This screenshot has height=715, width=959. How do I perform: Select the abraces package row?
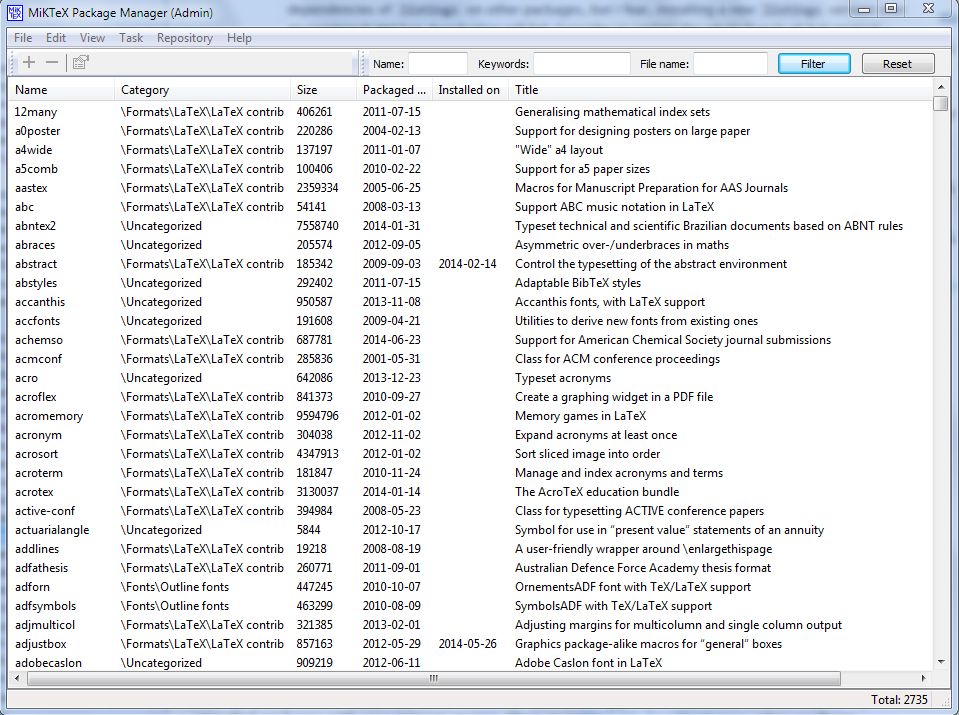[471, 245]
